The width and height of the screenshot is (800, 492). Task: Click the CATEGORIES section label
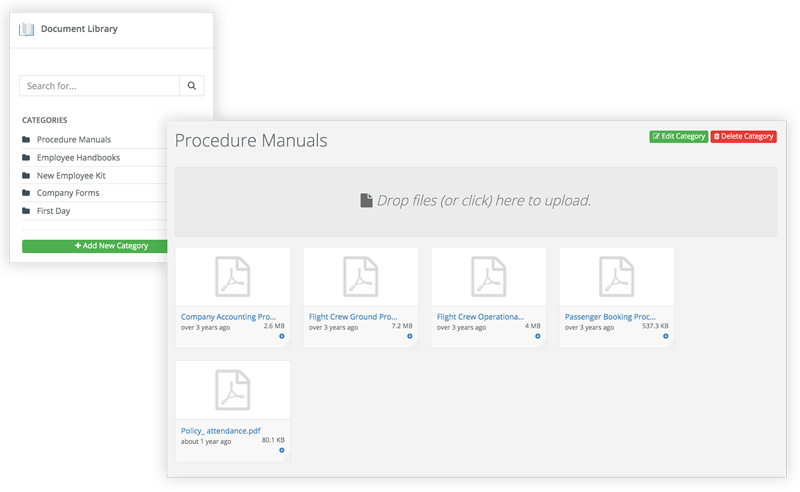pyautogui.click(x=44, y=120)
